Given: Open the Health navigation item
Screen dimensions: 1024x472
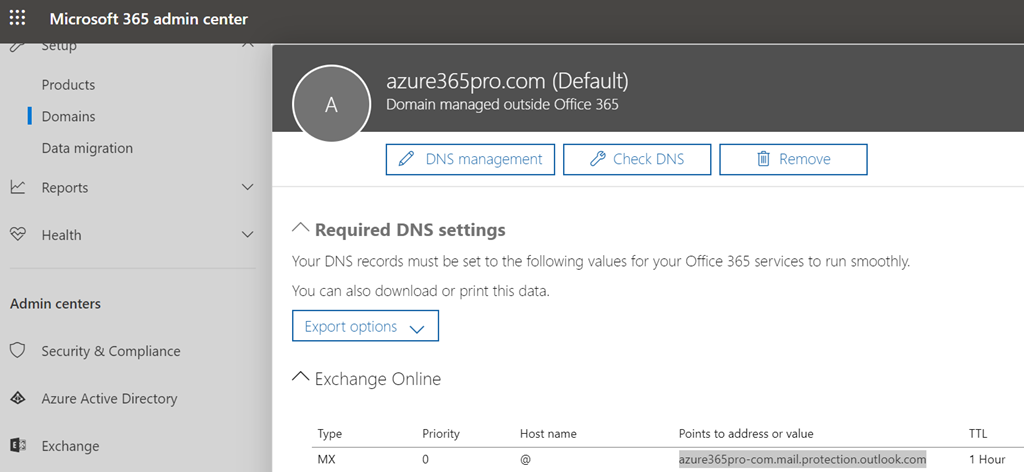Looking at the screenshot, I should tap(61, 234).
